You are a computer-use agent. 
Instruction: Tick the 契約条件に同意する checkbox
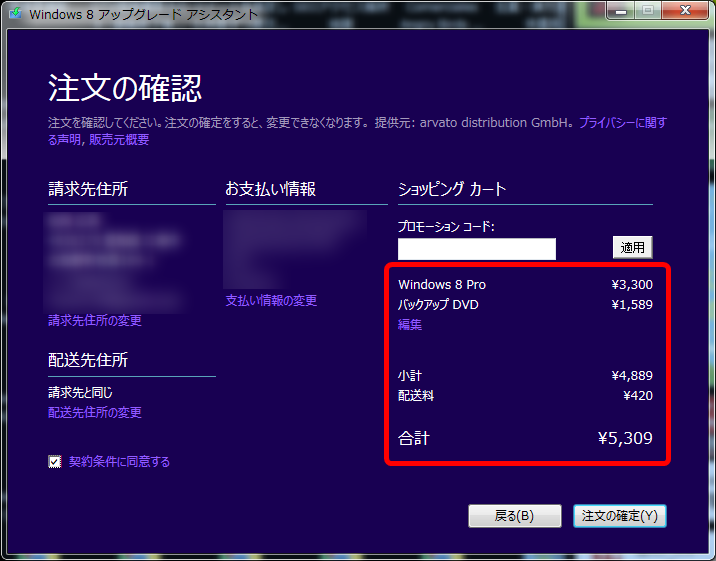tap(55, 461)
